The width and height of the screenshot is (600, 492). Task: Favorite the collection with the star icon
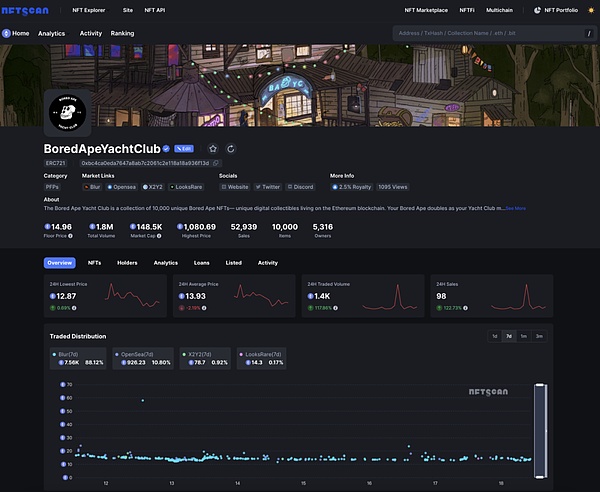point(212,148)
